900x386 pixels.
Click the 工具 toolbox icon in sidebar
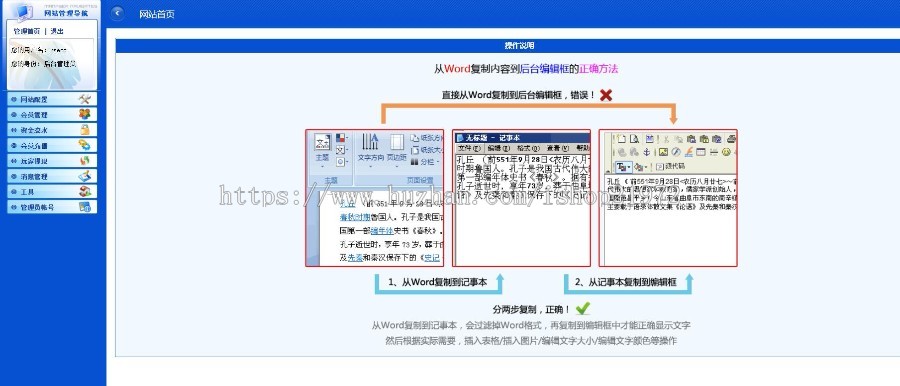point(84,192)
